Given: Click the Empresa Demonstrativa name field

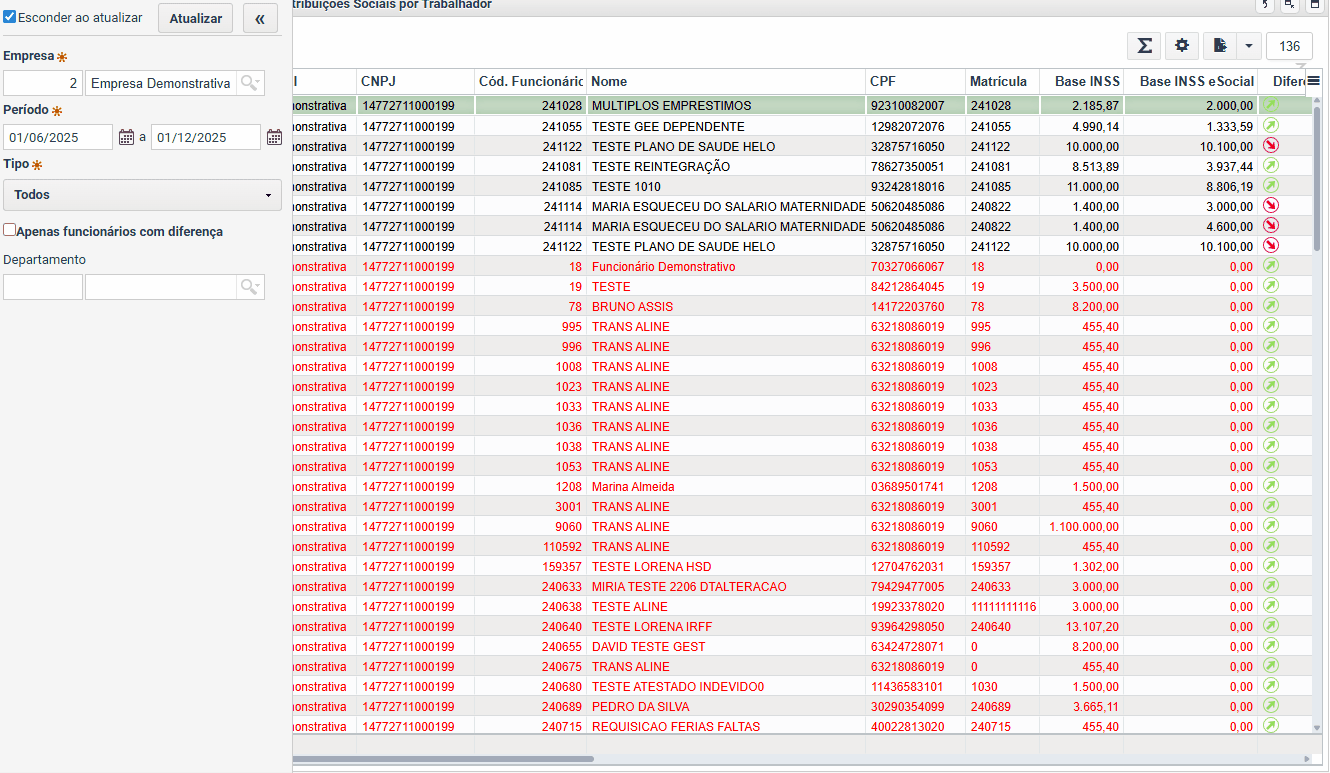Looking at the screenshot, I should click(161, 83).
